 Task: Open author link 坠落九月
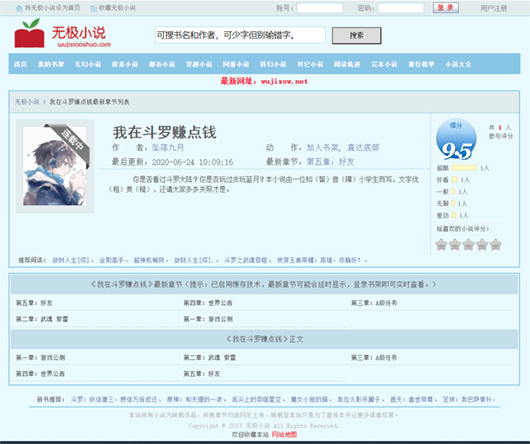pos(168,148)
